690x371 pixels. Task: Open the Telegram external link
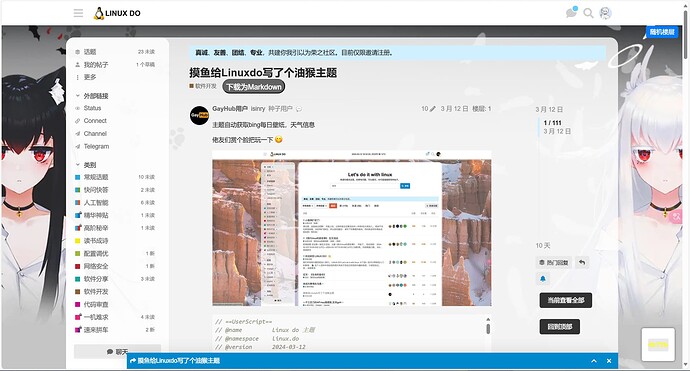coord(96,146)
